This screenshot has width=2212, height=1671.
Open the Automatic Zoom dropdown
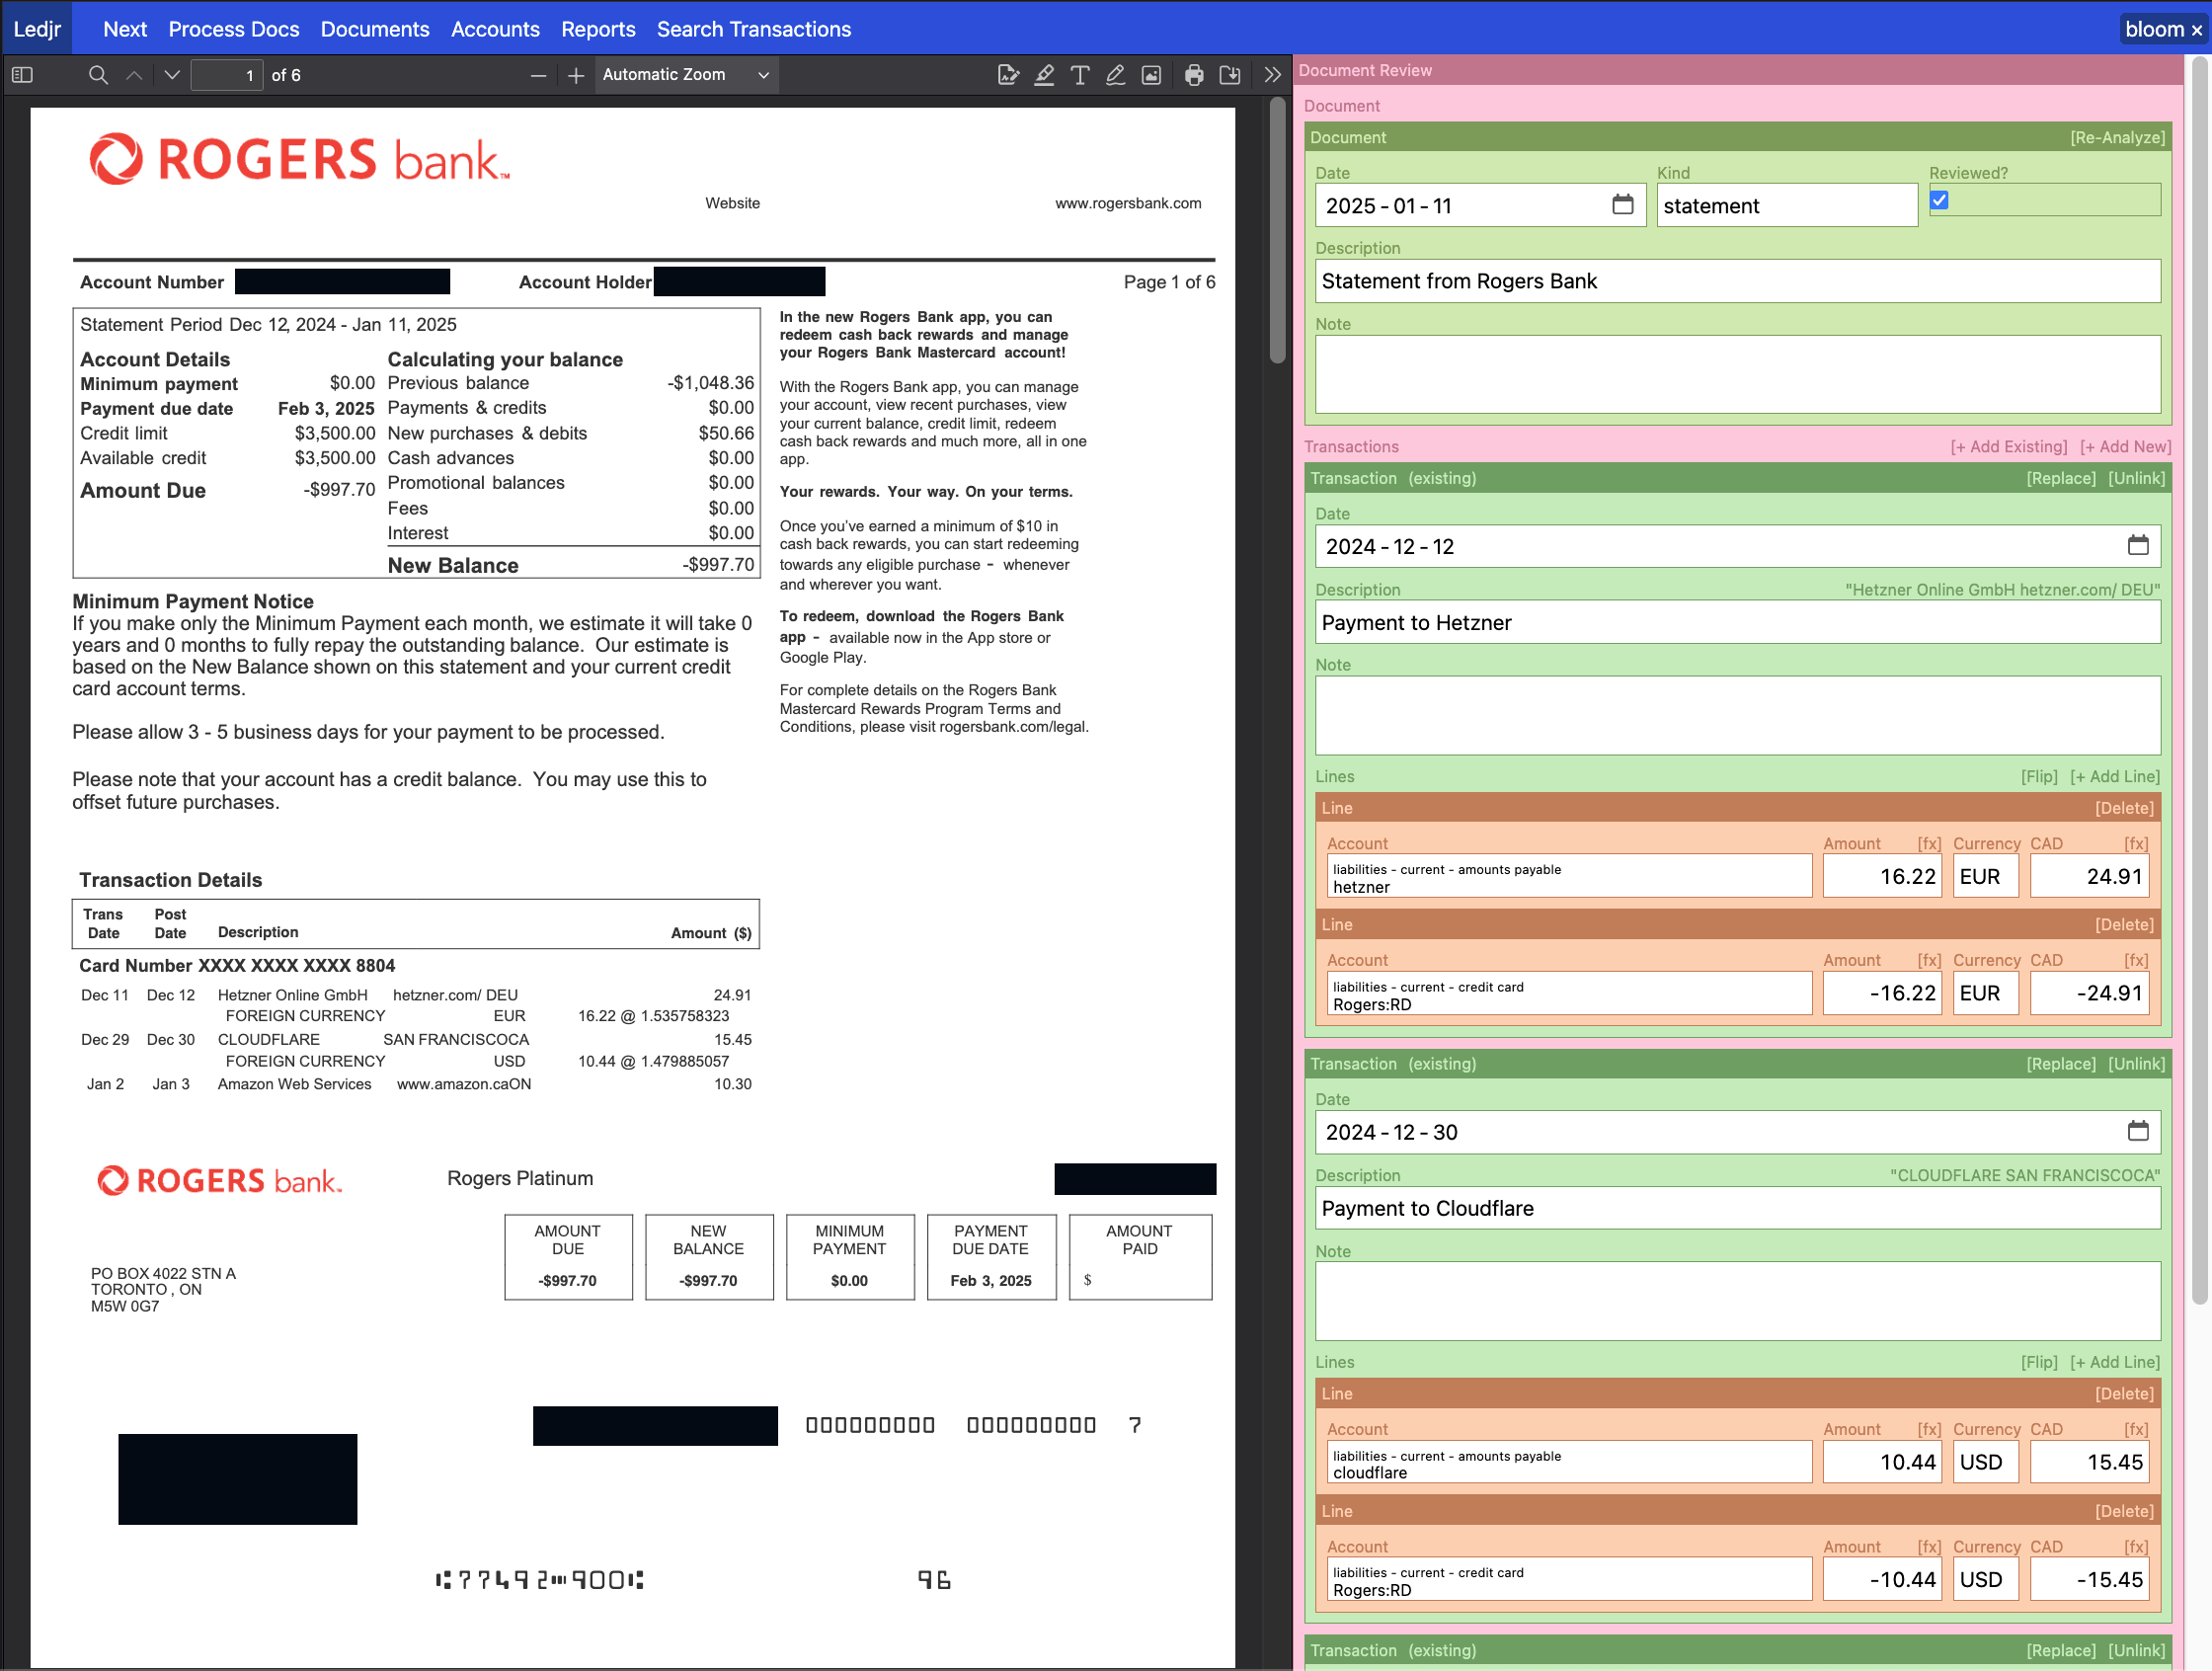click(686, 75)
